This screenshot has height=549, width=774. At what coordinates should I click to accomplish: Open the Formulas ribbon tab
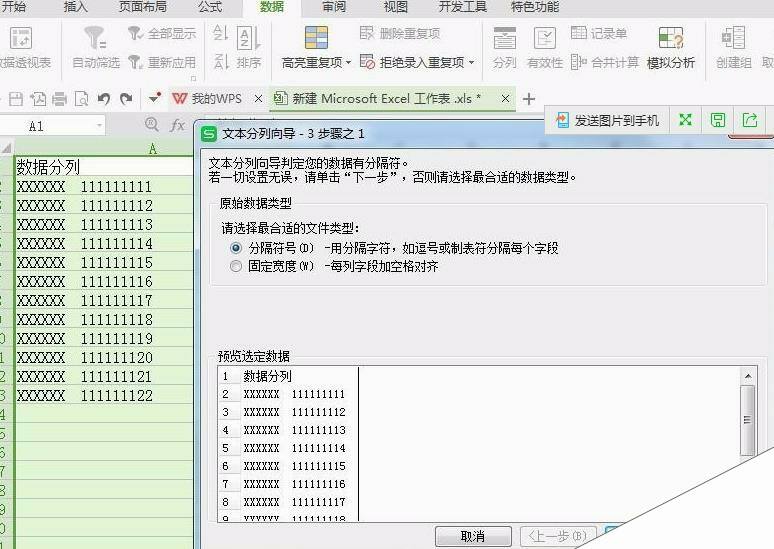click(x=210, y=7)
